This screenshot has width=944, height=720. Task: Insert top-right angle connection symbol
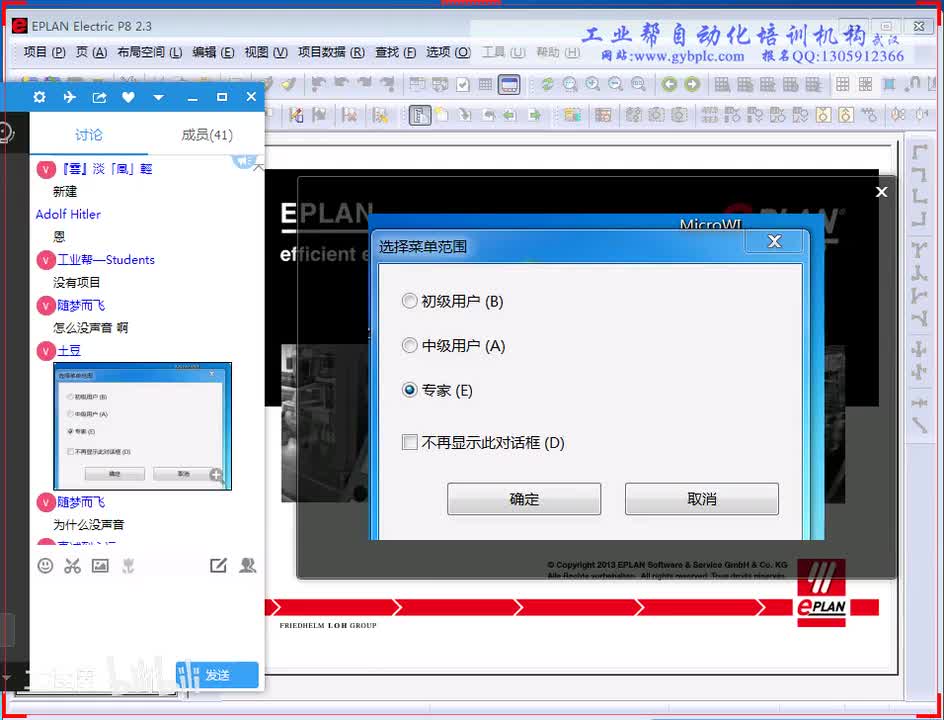(919, 175)
